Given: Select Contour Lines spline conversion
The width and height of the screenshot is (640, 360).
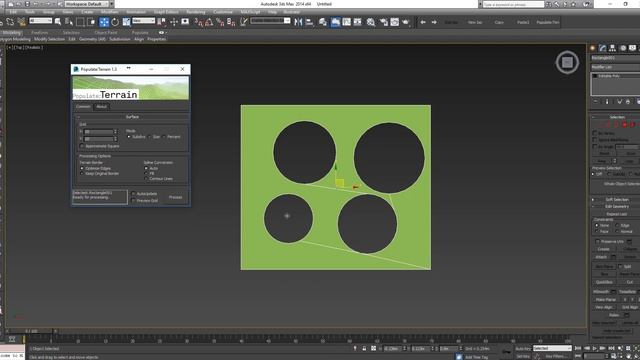Looking at the screenshot, I should click(146, 179).
